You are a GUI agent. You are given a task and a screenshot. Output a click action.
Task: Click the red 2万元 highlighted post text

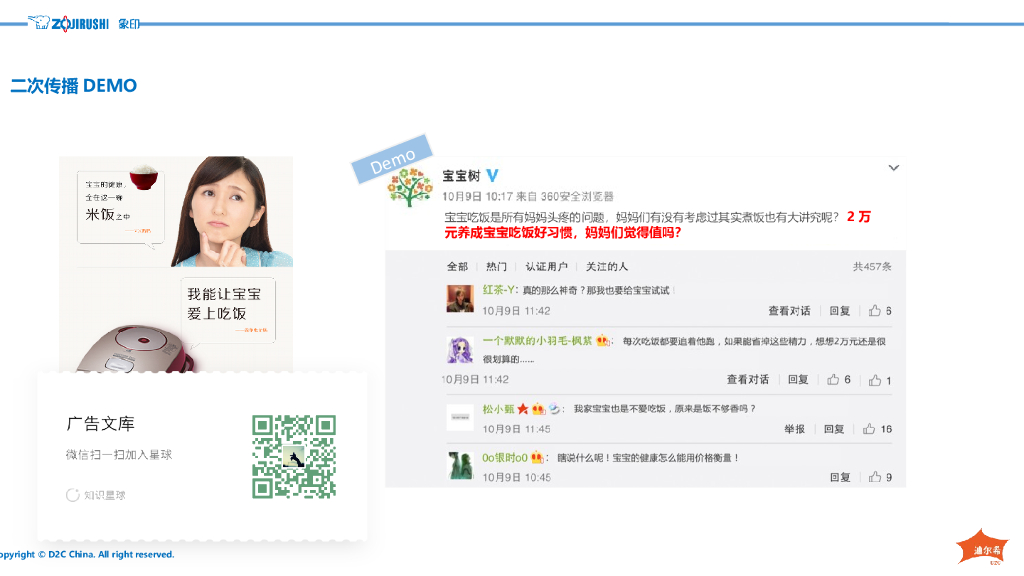click(x=657, y=225)
